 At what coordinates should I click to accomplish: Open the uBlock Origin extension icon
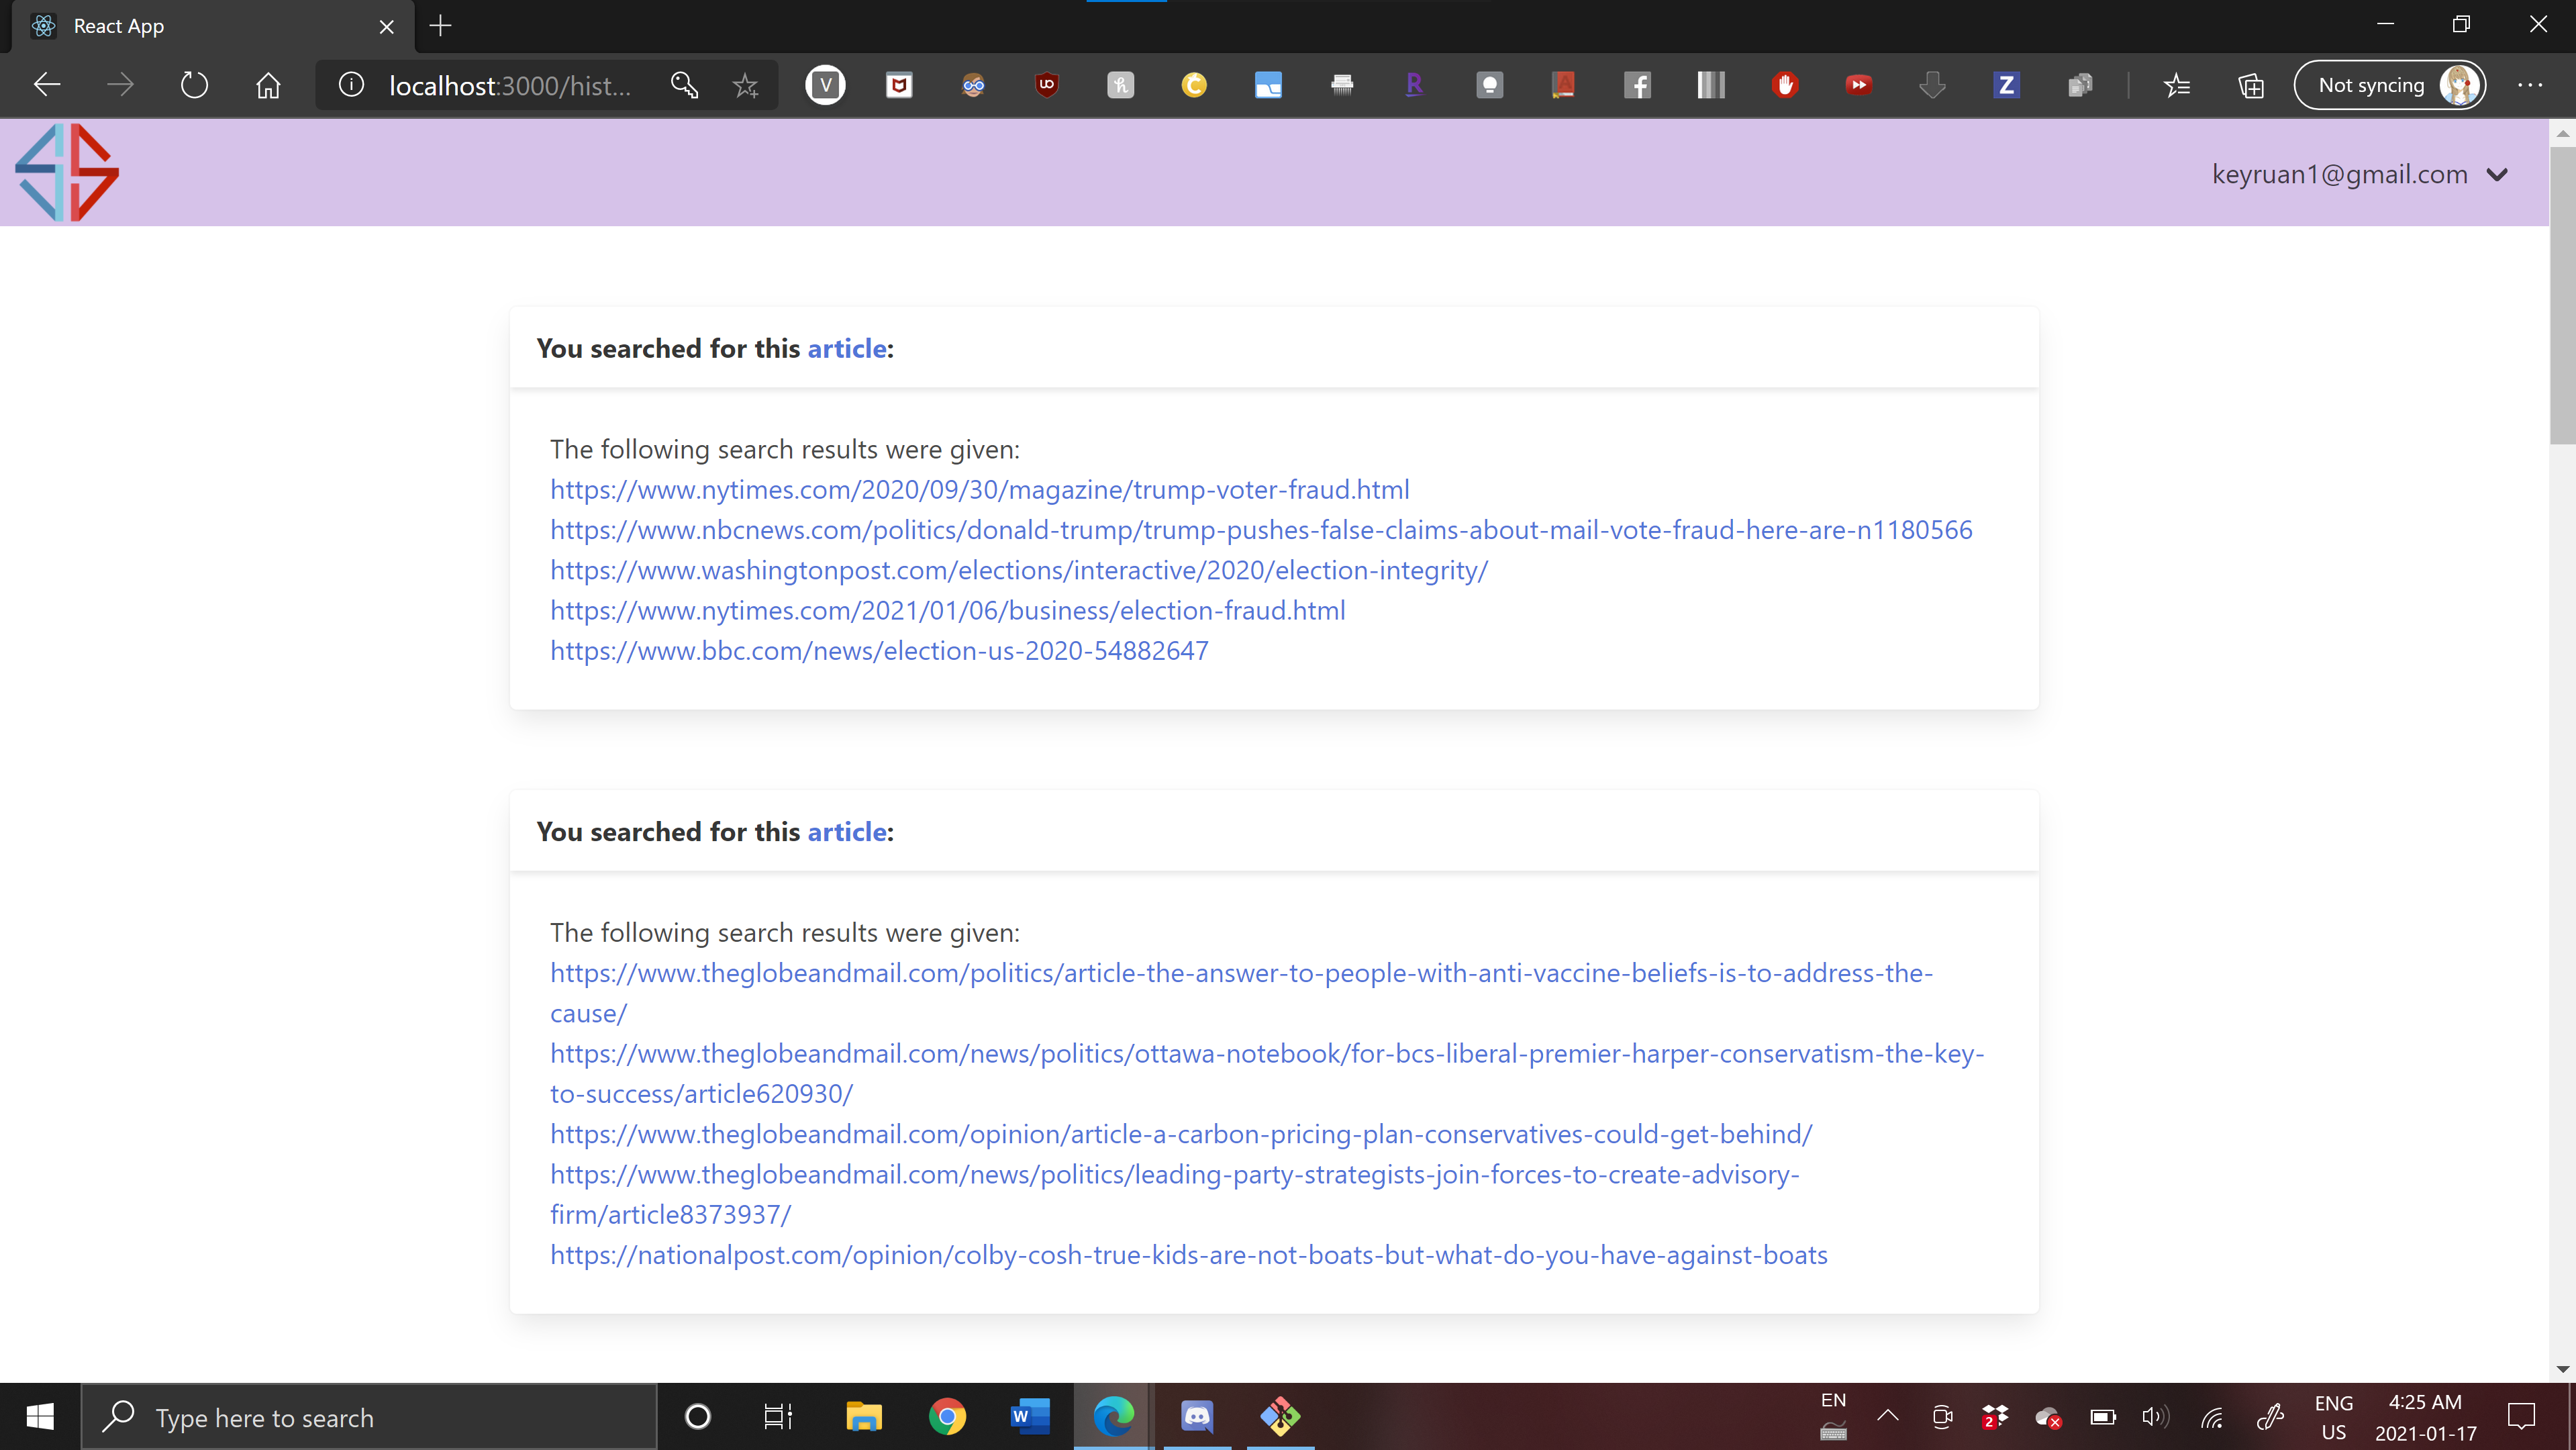(x=1046, y=85)
